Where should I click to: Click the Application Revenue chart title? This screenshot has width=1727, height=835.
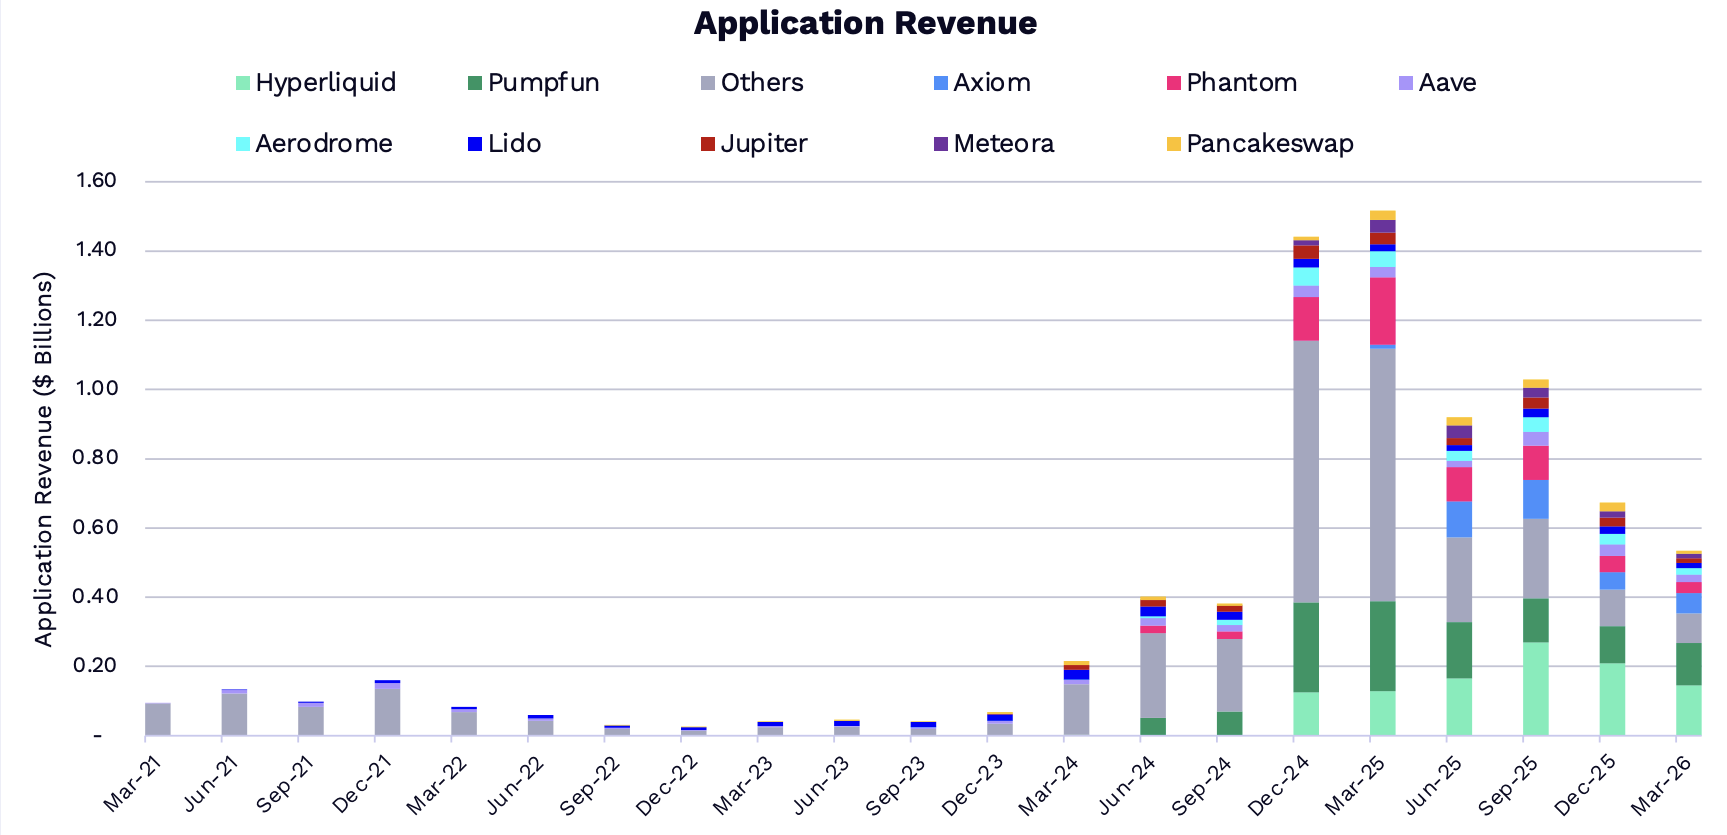[865, 23]
